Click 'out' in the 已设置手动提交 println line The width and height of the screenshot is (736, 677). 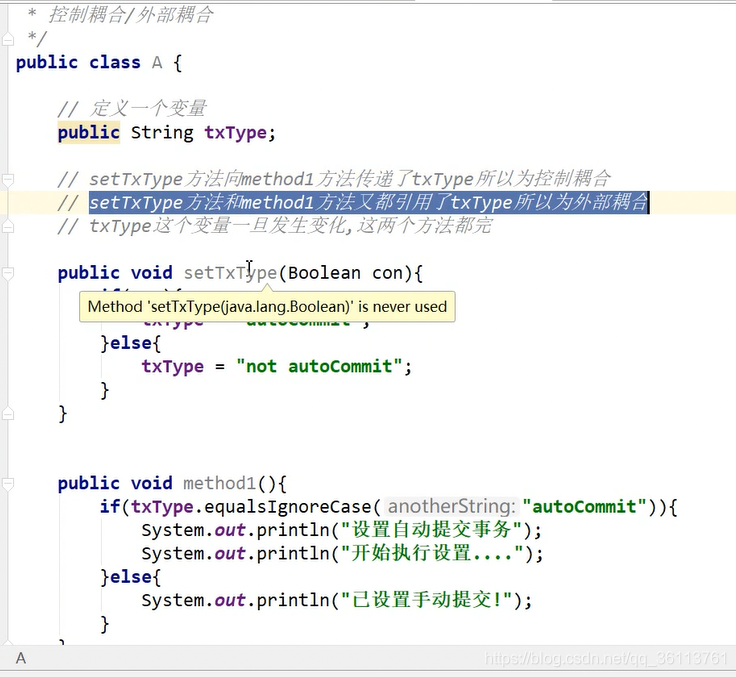pyautogui.click(x=230, y=600)
